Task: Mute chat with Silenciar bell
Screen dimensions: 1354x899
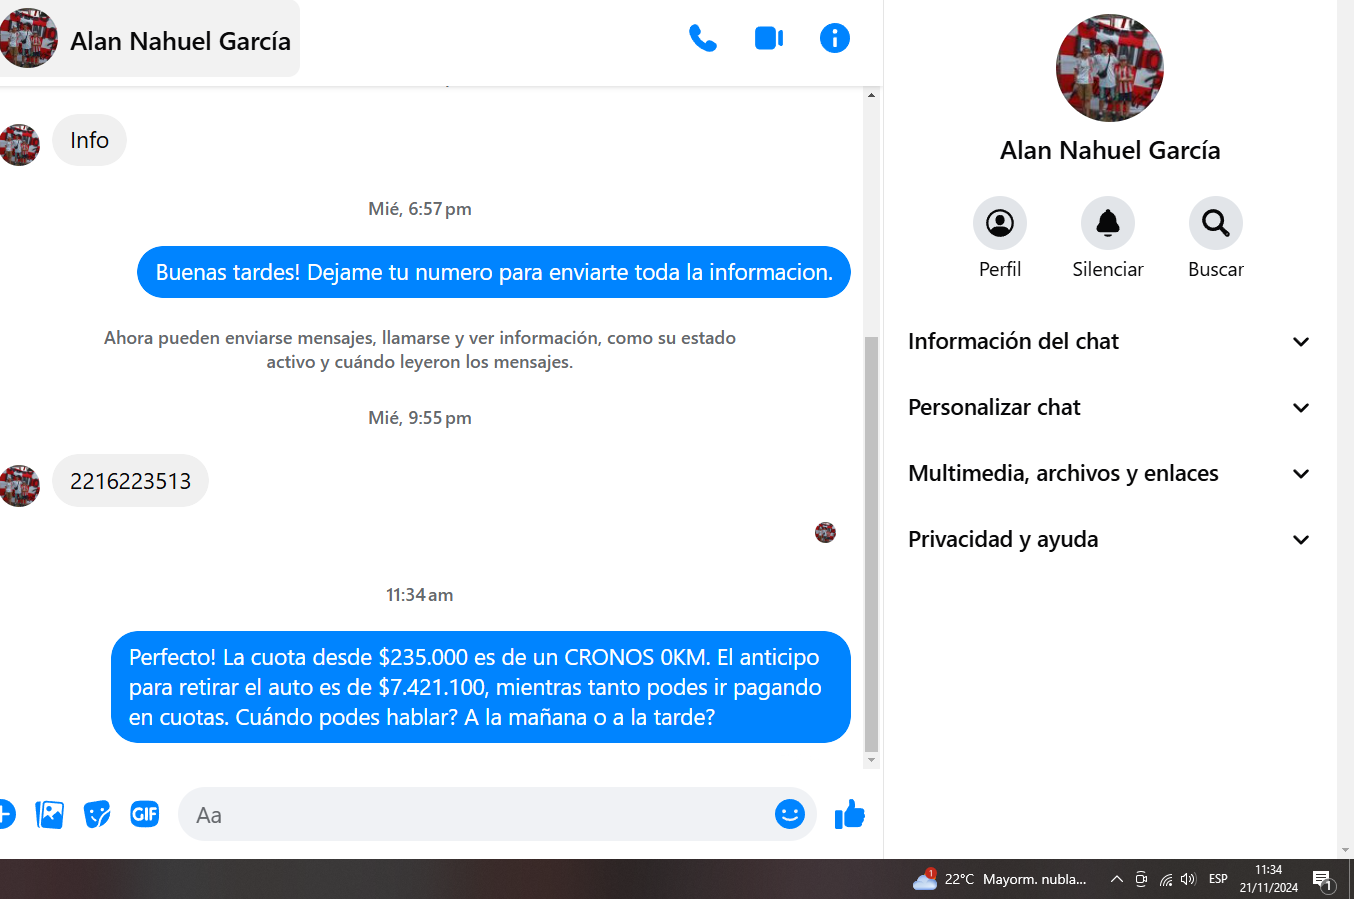Action: [x=1108, y=223]
